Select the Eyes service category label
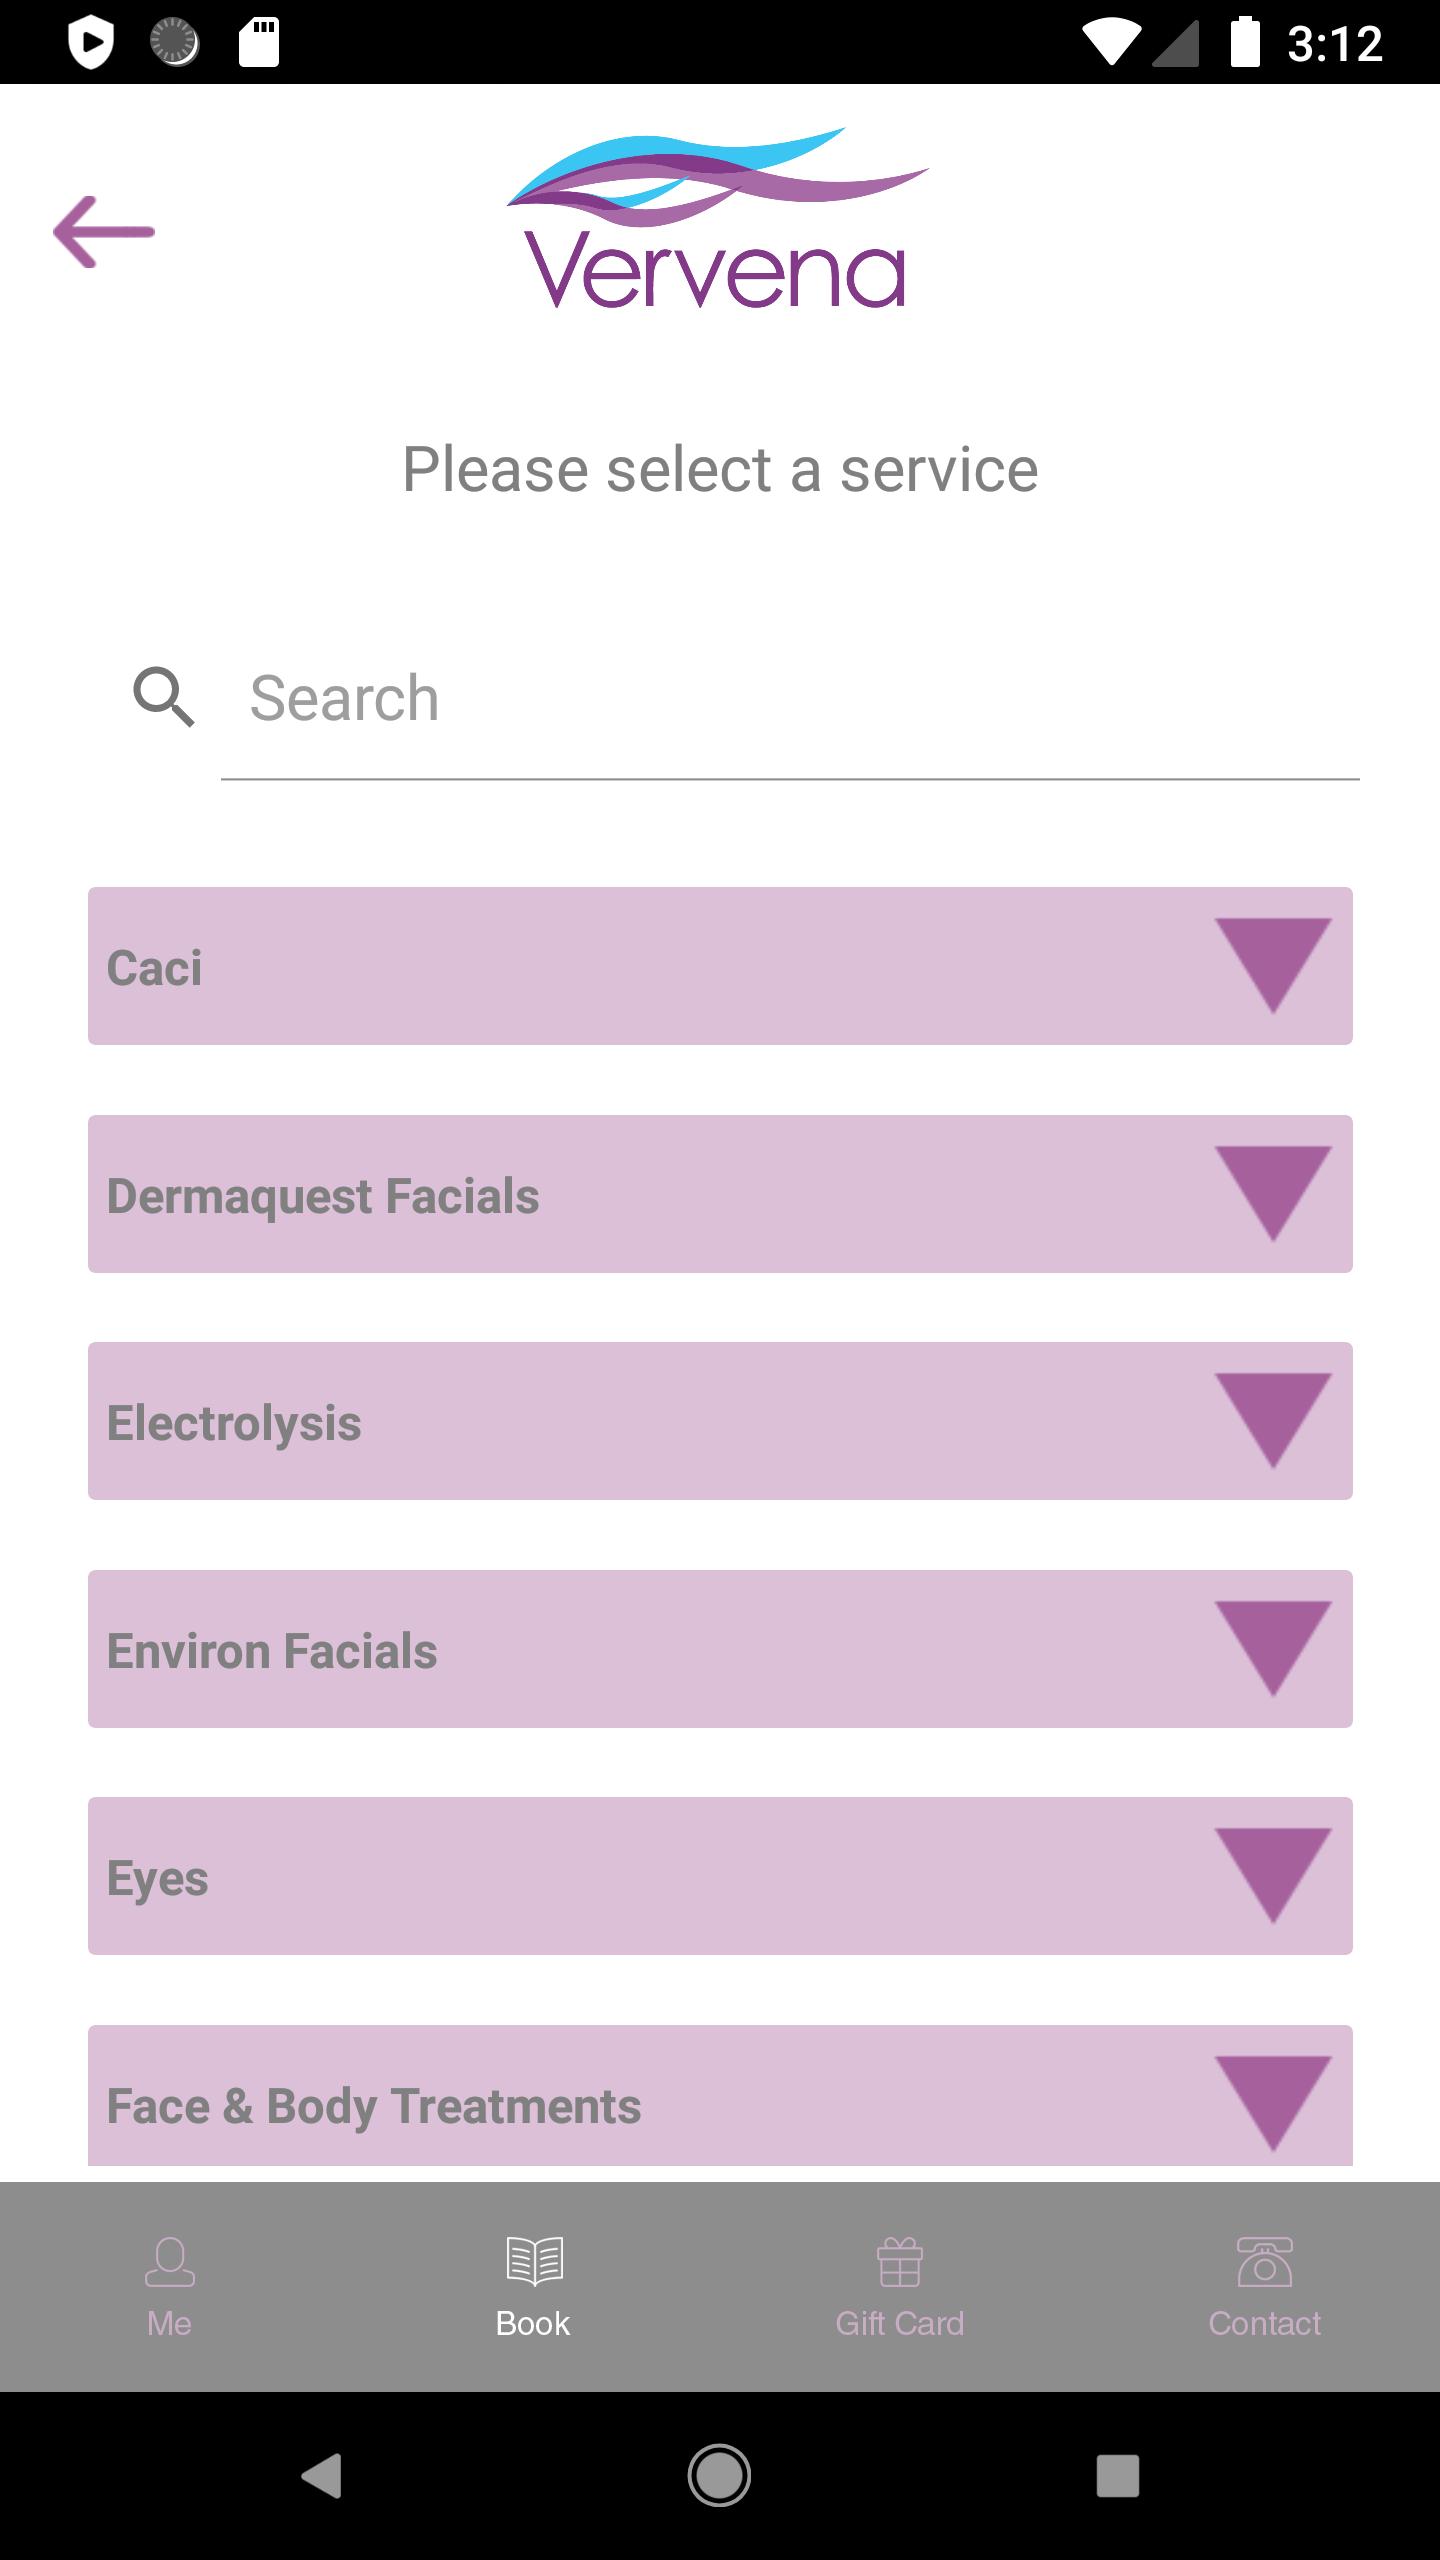 coord(157,1880)
